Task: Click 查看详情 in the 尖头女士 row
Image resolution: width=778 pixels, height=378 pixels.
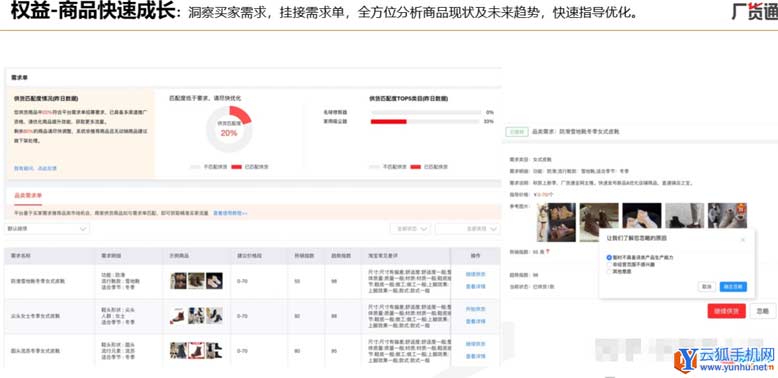Action: click(x=475, y=321)
